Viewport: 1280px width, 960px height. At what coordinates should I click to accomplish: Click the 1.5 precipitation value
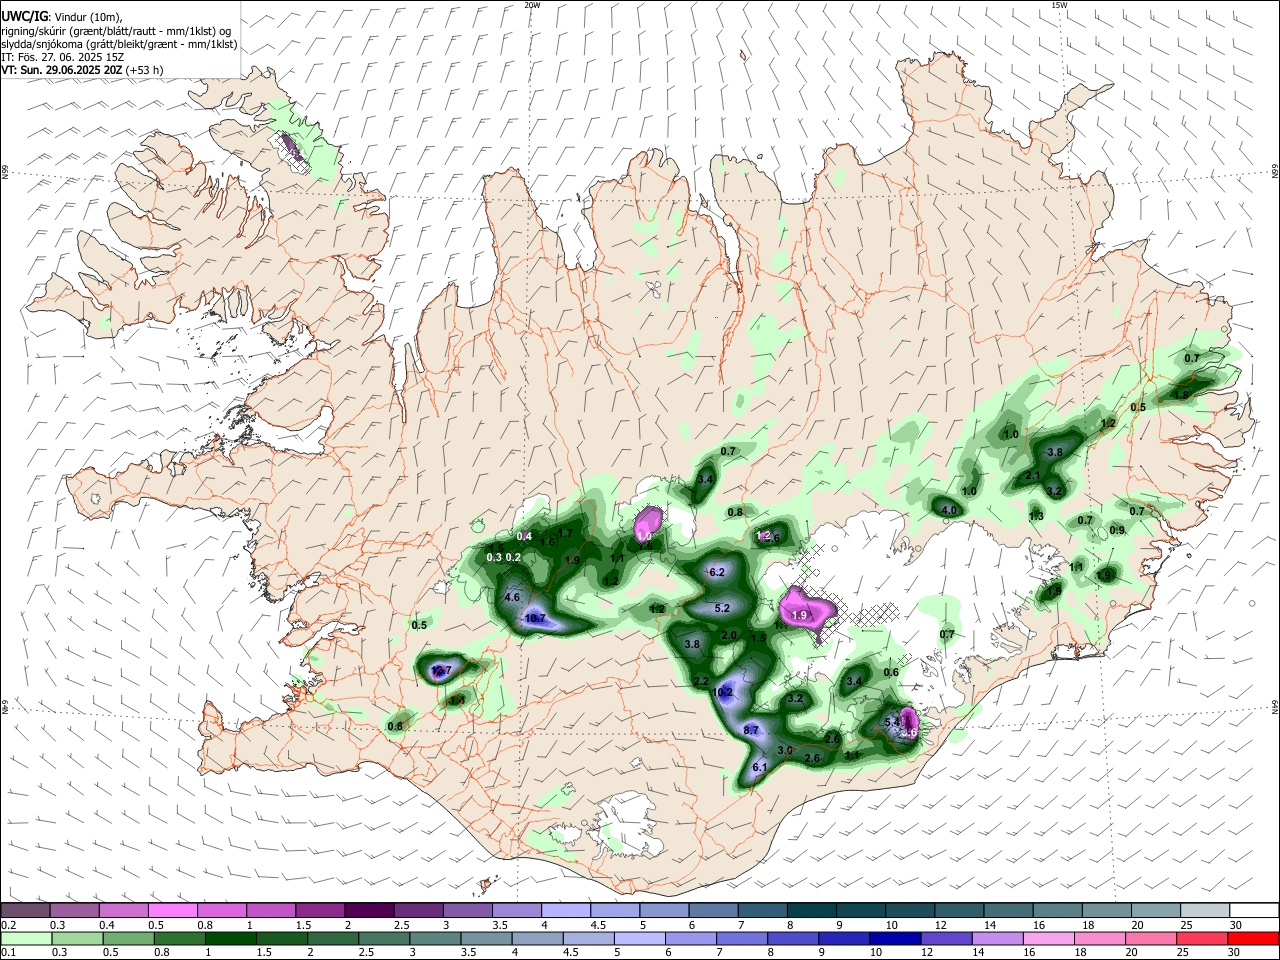point(758,637)
